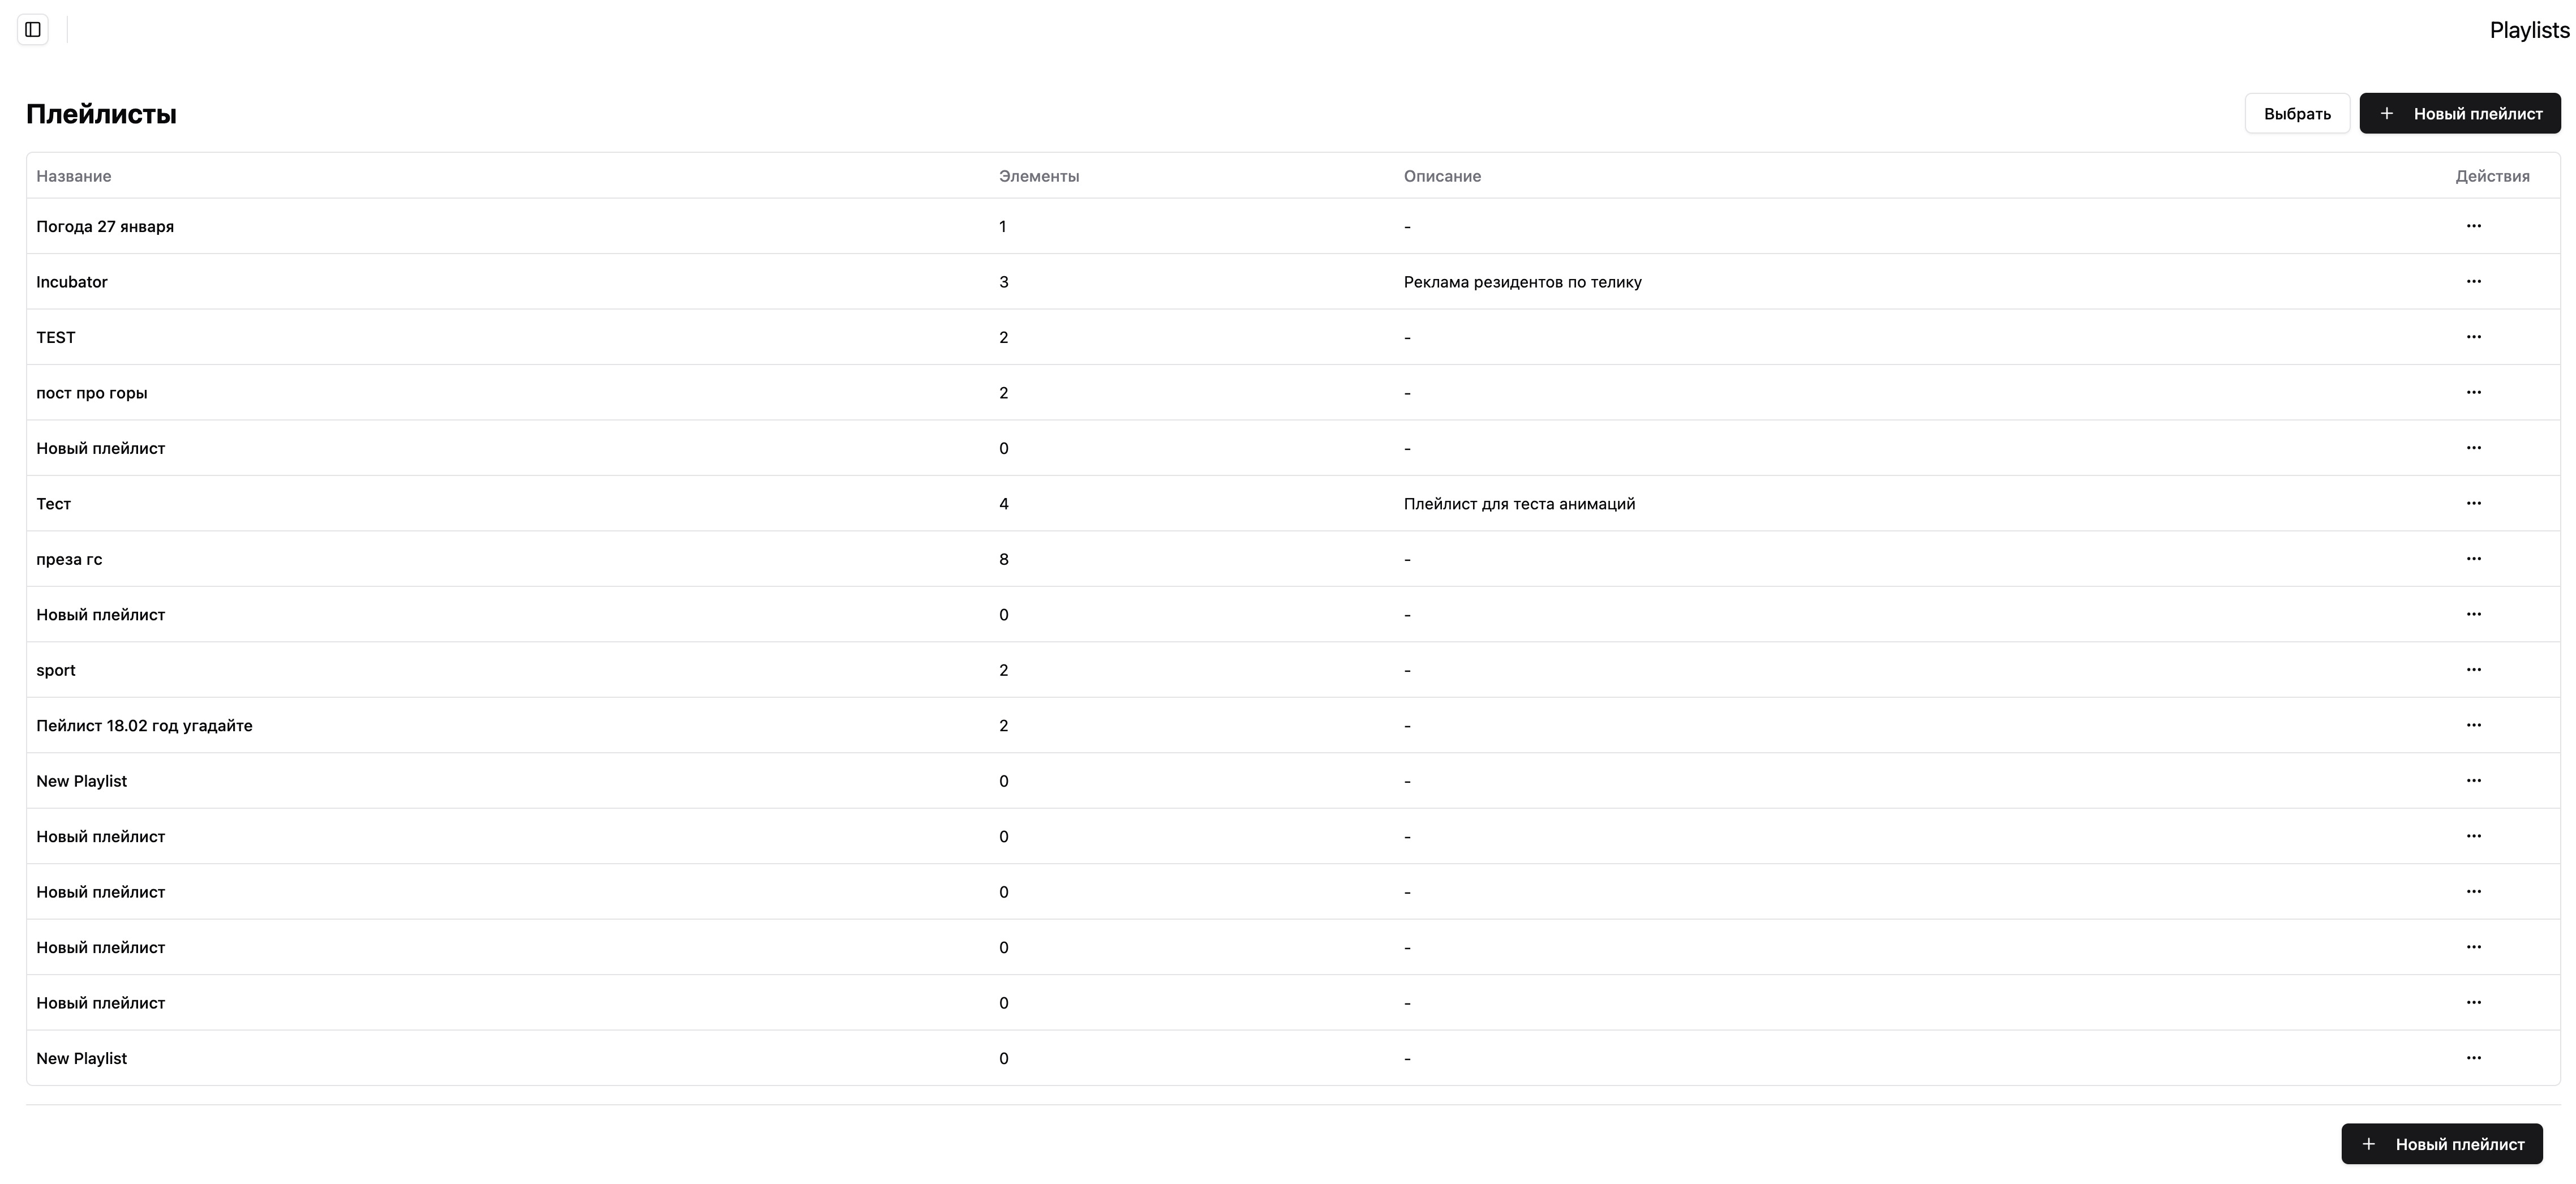This screenshot has height=1184, width=2576.
Task: Open actions menu for Incubator playlist
Action: 2473,281
